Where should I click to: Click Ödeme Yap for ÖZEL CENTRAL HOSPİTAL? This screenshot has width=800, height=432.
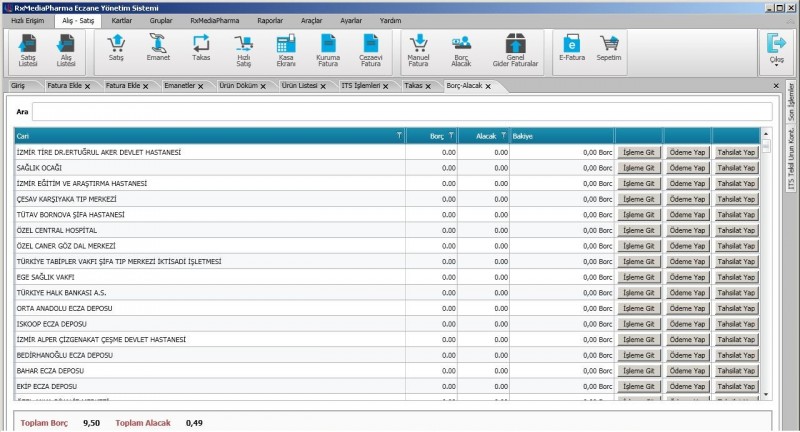[x=686, y=230]
